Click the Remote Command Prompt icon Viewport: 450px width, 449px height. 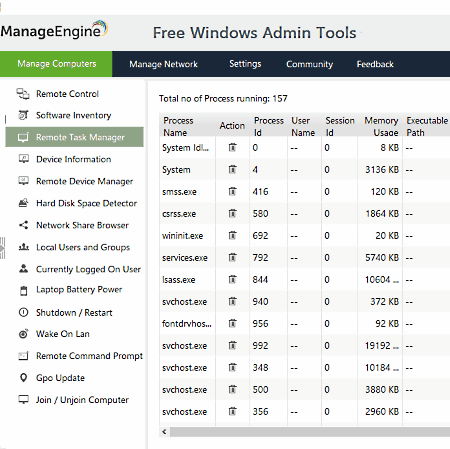pos(23,356)
